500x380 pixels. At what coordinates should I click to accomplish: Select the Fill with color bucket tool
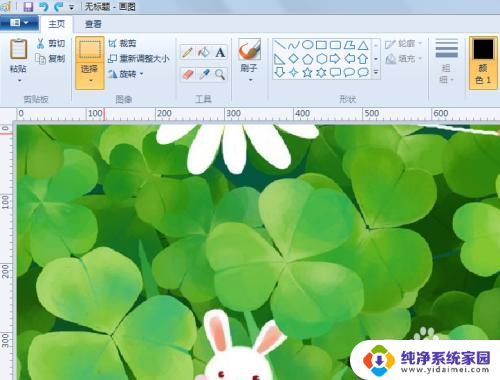pos(204,53)
